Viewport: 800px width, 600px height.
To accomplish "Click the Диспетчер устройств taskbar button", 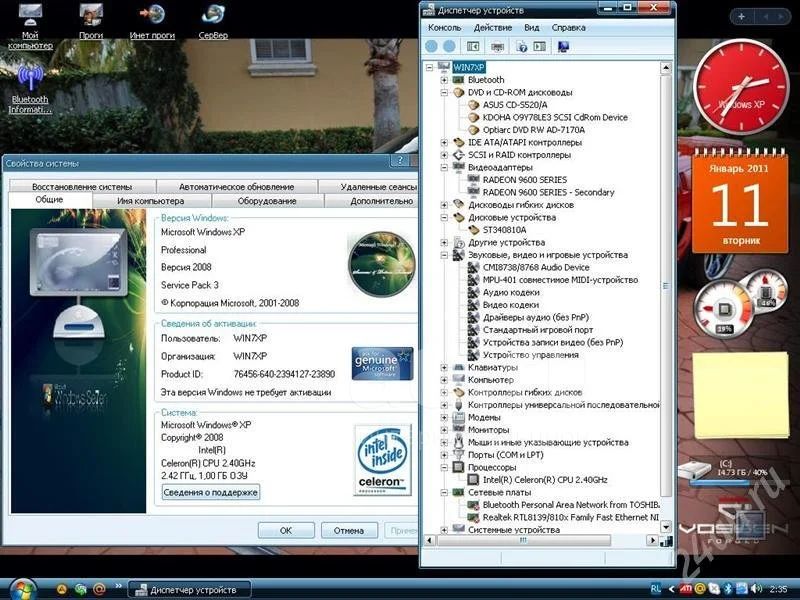I will click(x=189, y=590).
